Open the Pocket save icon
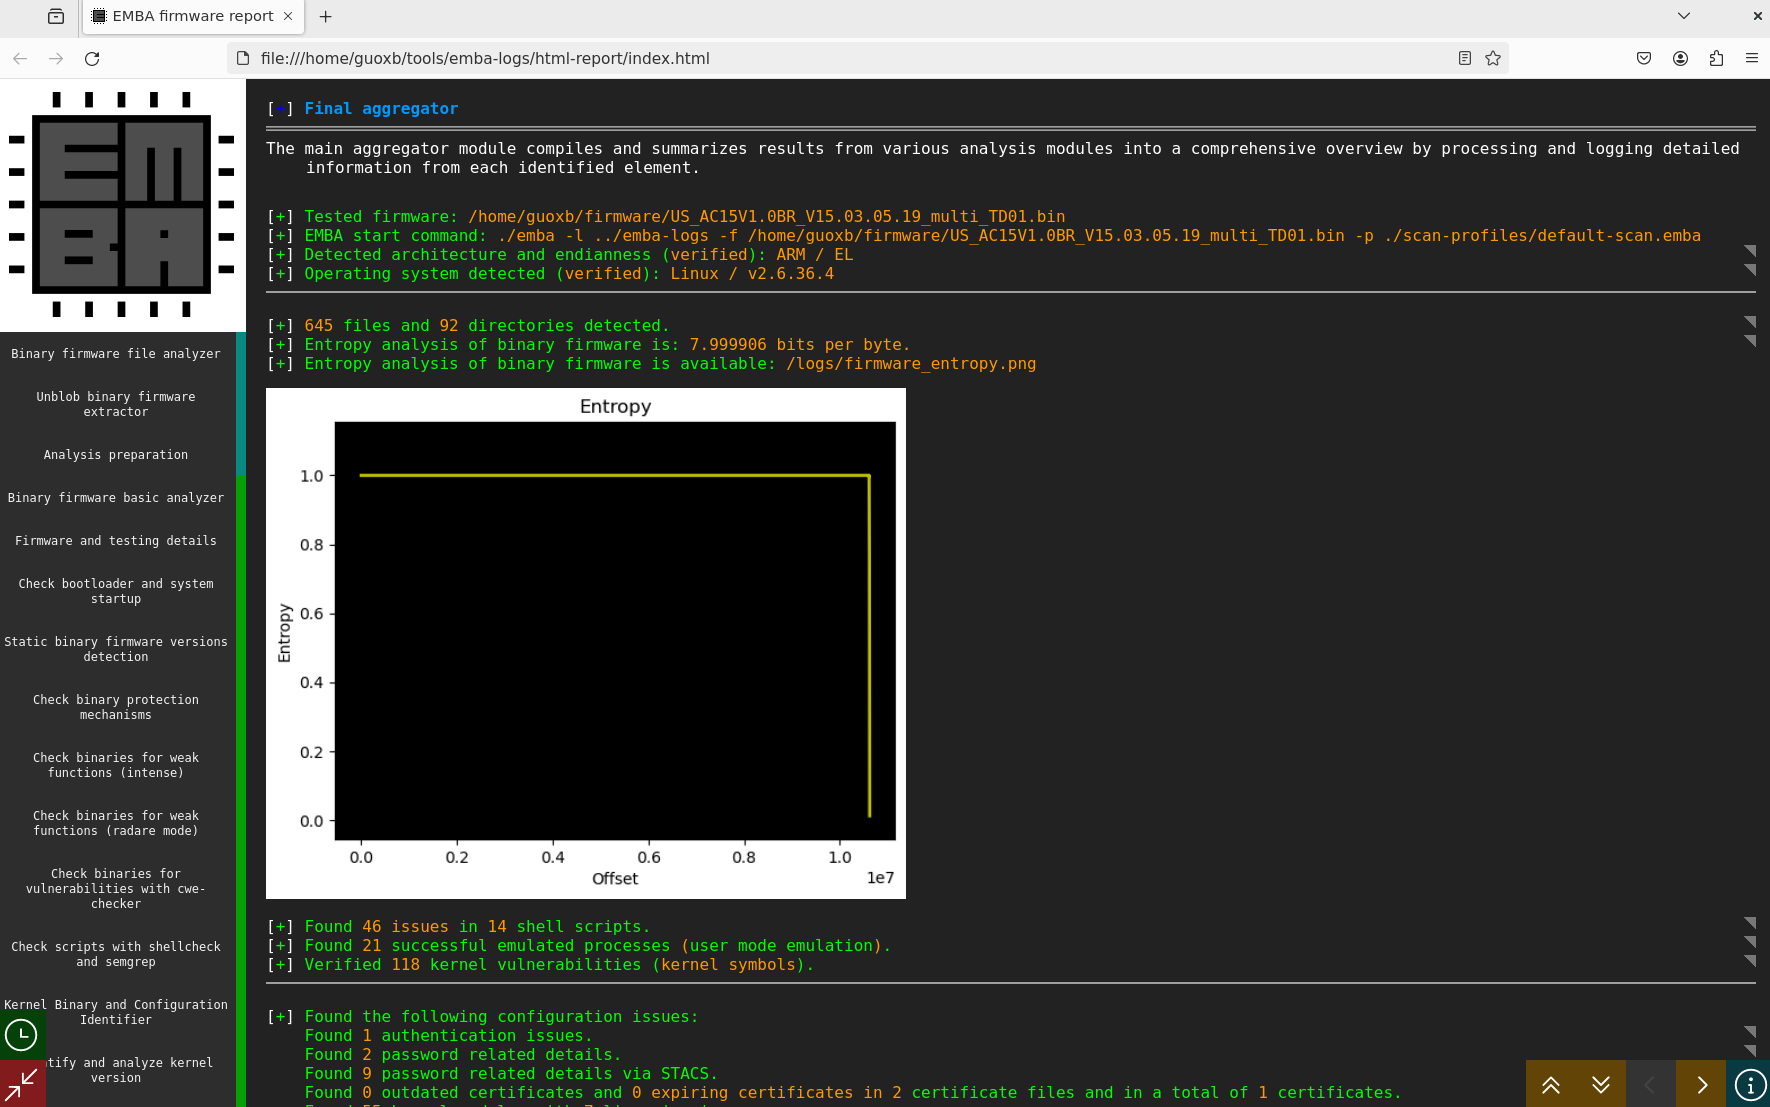Image resolution: width=1770 pixels, height=1107 pixels. coord(1644,58)
